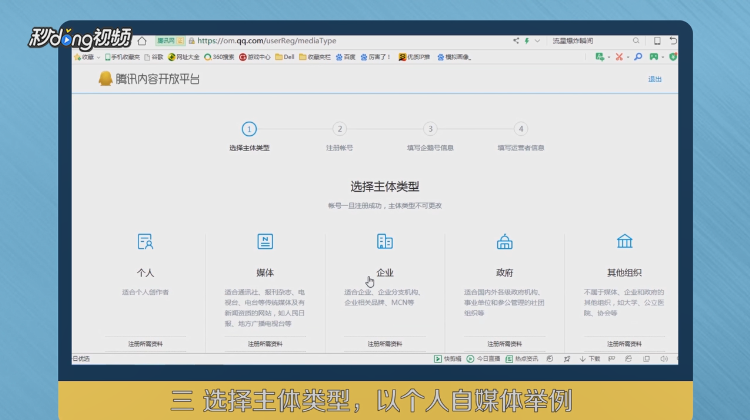
Task: Open 注册所需资料 under 媒体
Action: (x=265, y=344)
